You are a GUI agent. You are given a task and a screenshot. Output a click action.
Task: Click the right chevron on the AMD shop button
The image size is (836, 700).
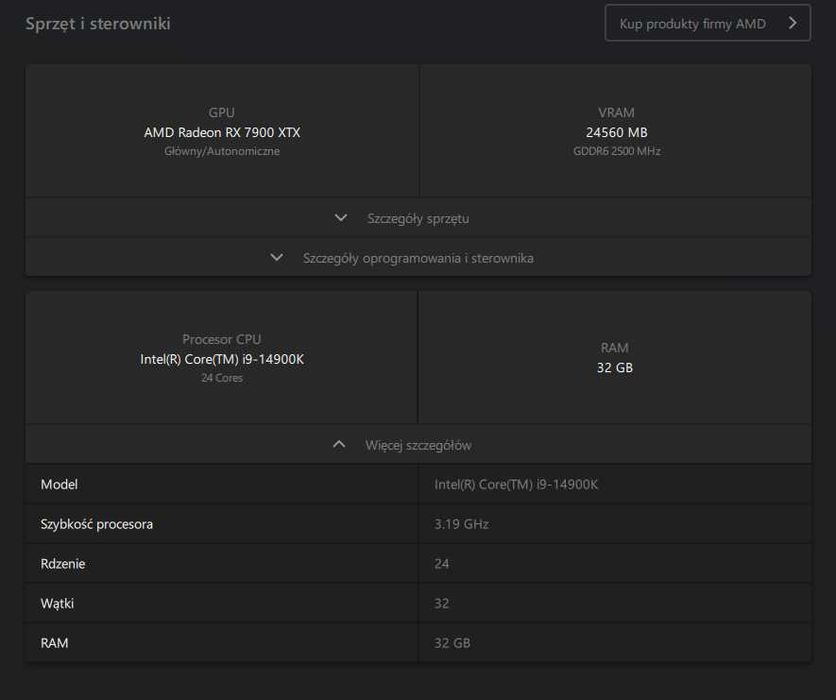792,23
